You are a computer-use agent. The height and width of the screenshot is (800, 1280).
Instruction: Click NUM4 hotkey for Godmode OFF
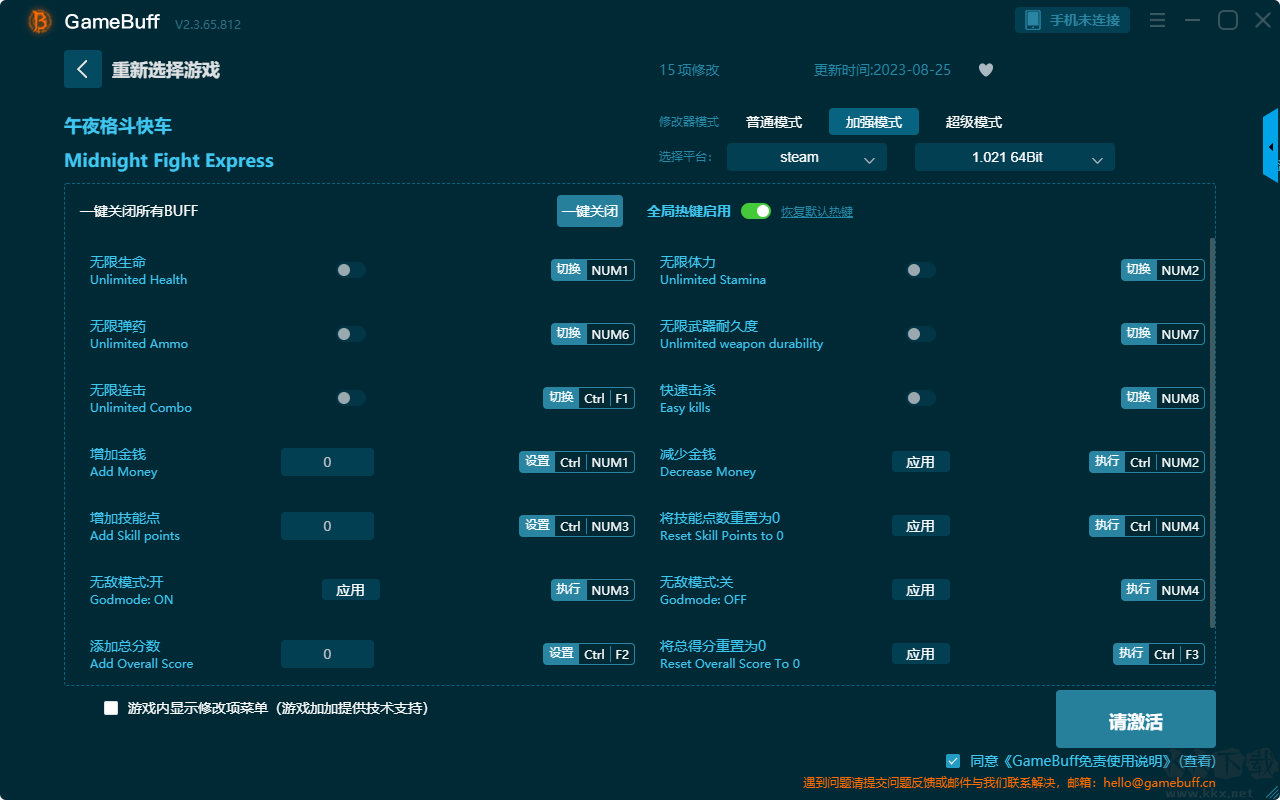(x=1163, y=590)
